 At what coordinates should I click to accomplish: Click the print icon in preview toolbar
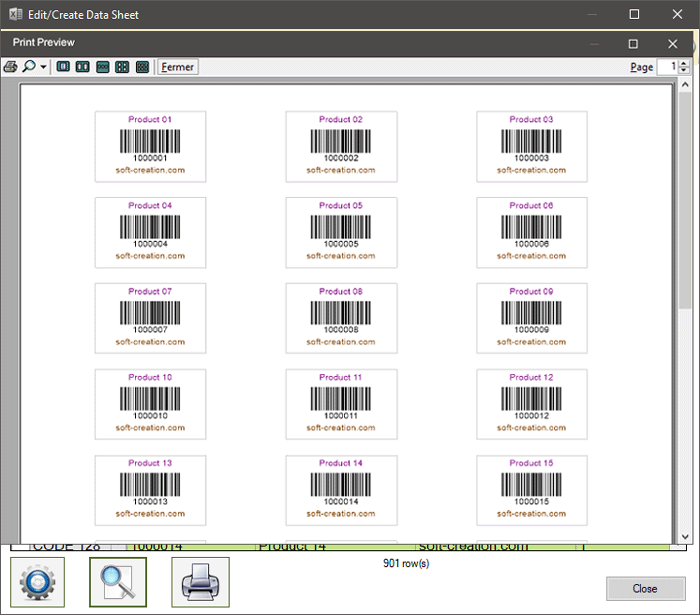(11, 67)
